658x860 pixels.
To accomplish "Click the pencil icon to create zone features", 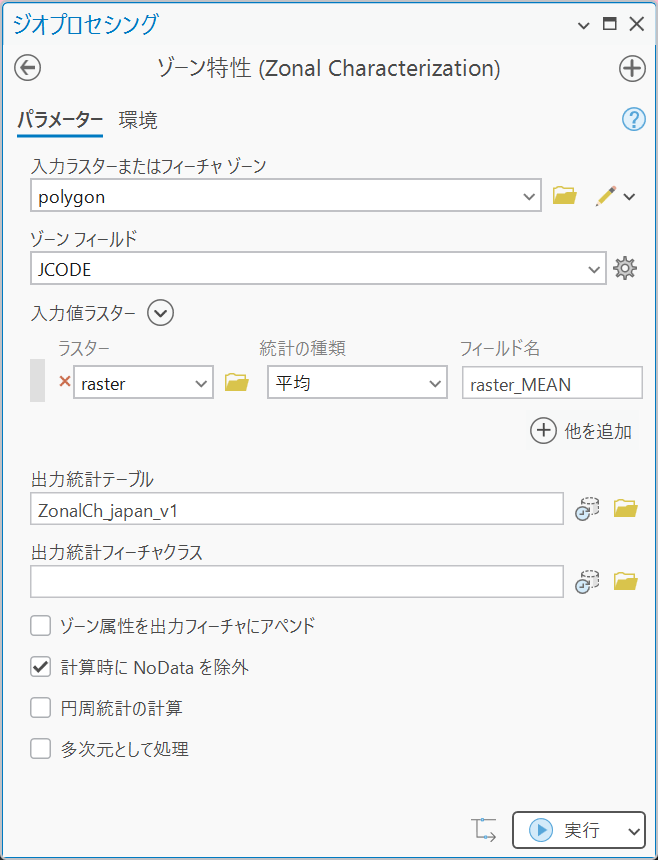I will pyautogui.click(x=606, y=196).
